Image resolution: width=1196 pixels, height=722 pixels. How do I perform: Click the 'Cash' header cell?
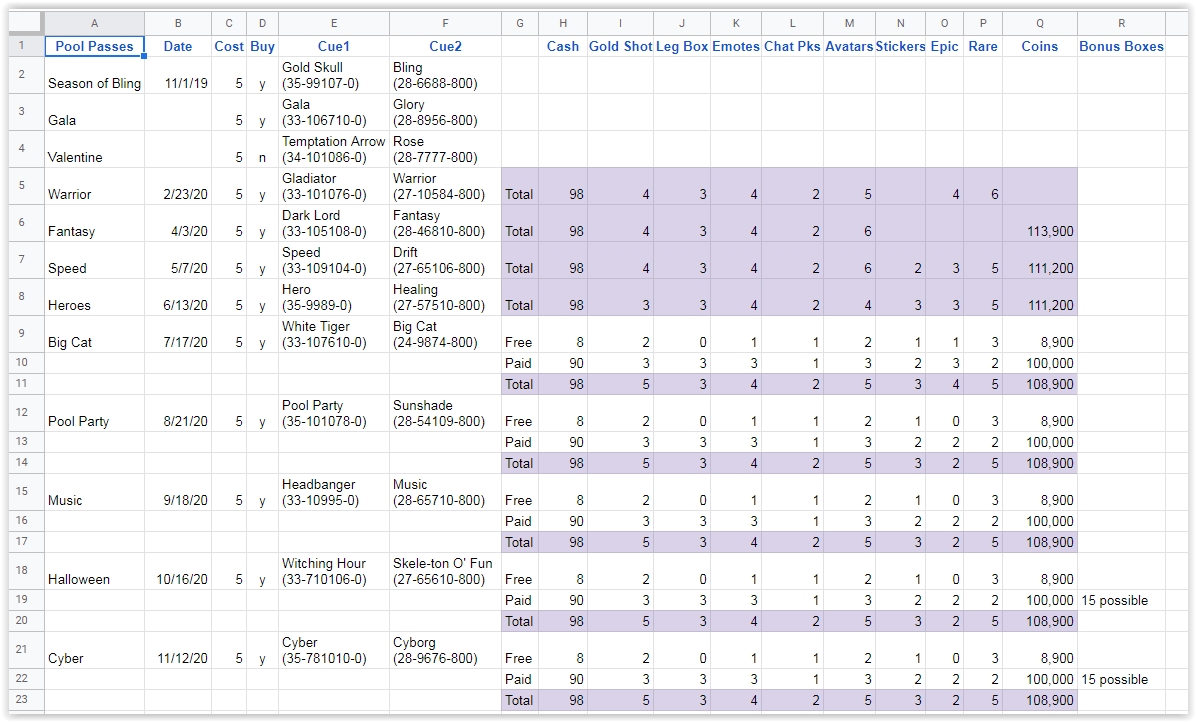[563, 46]
